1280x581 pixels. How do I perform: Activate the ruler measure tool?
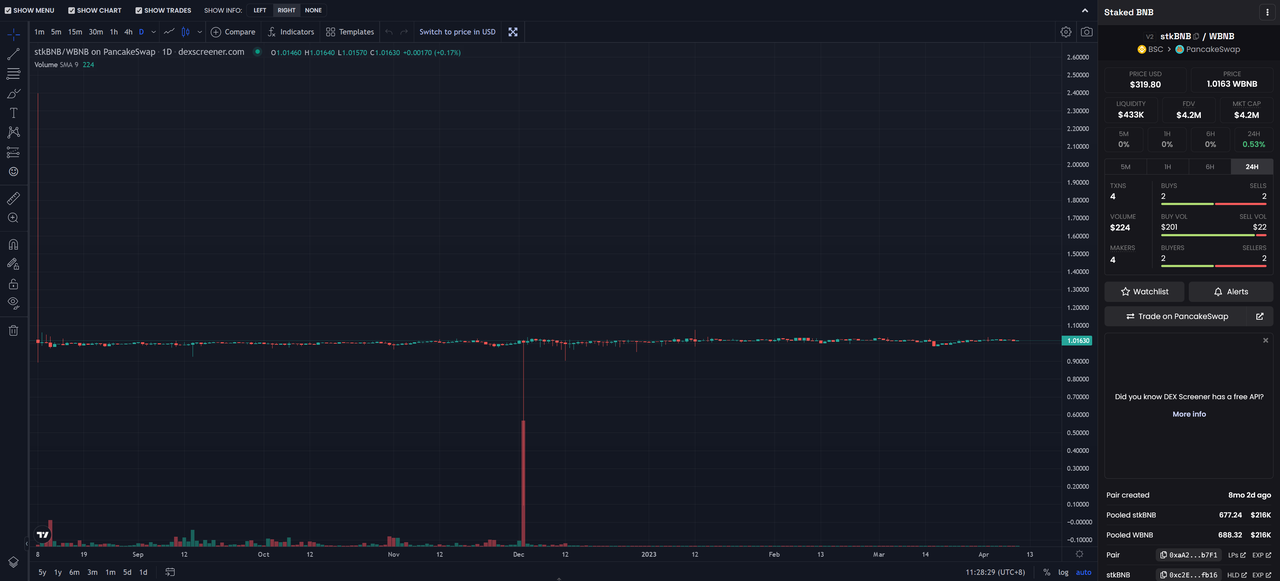[x=13, y=198]
